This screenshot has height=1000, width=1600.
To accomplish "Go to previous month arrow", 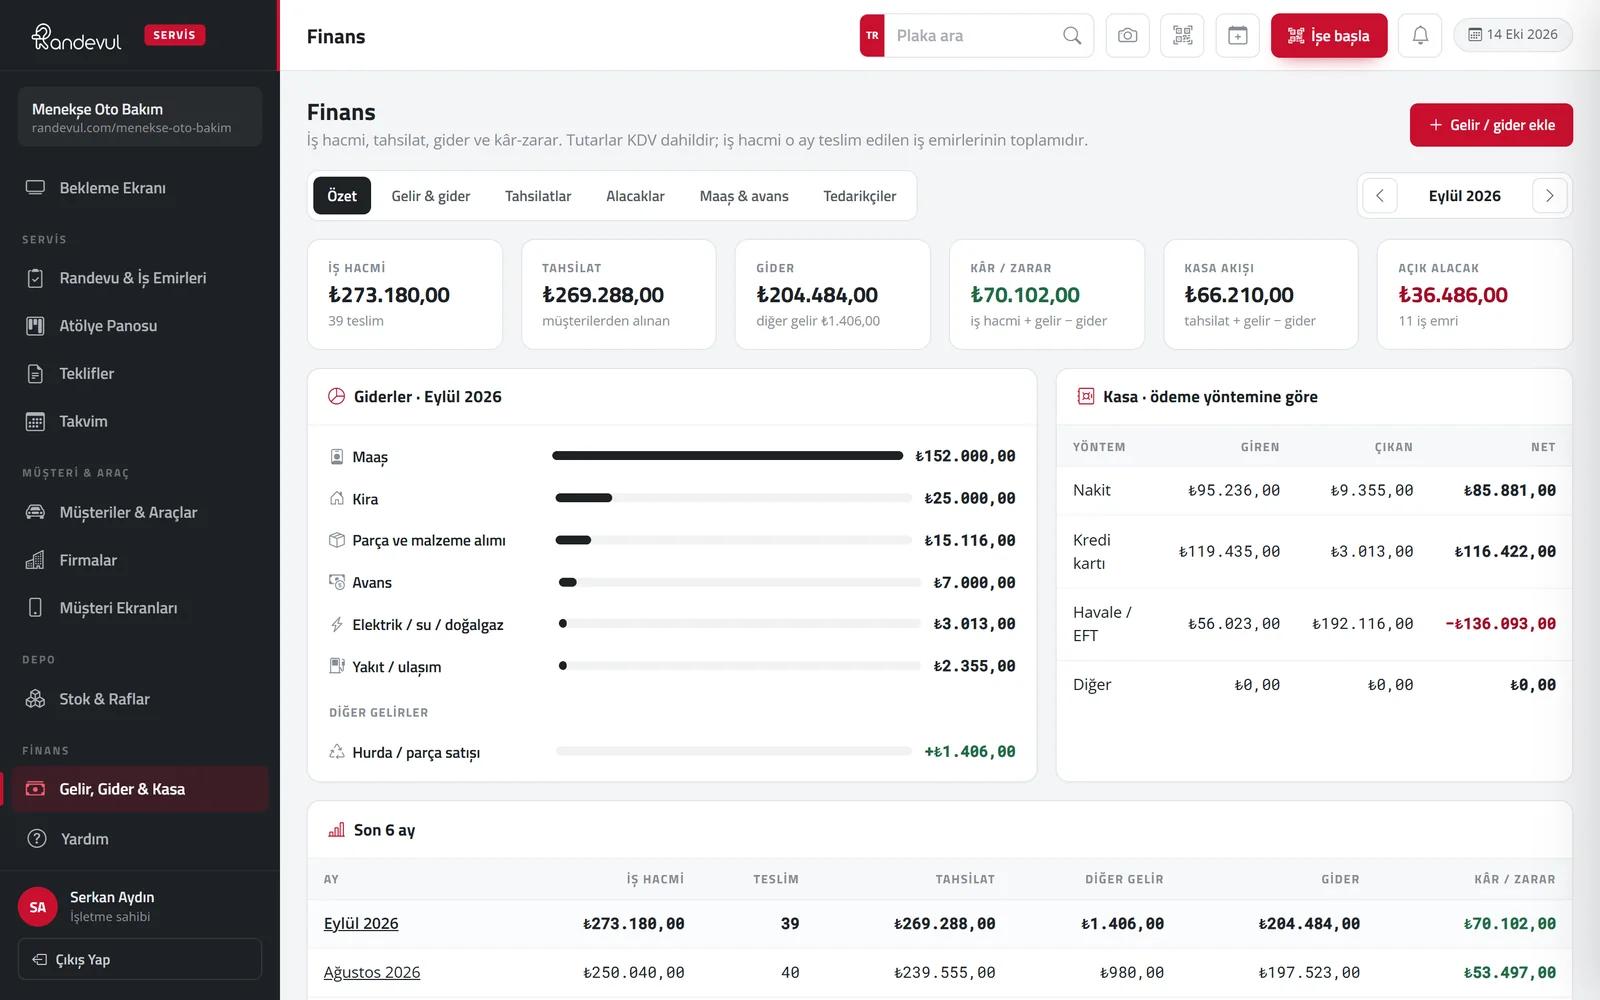I will [1380, 196].
